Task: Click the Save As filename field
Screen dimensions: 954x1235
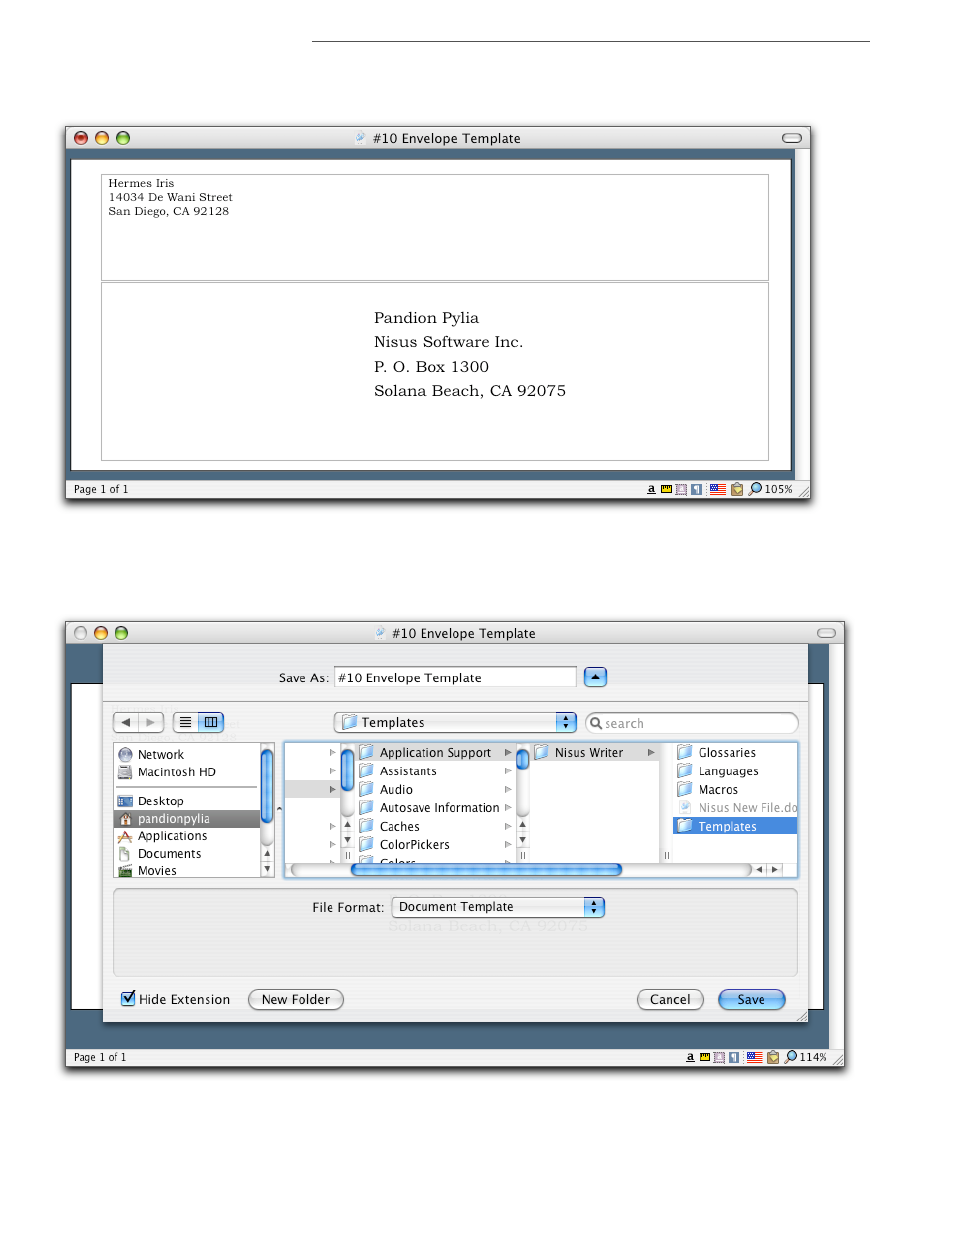Action: pyautogui.click(x=455, y=677)
